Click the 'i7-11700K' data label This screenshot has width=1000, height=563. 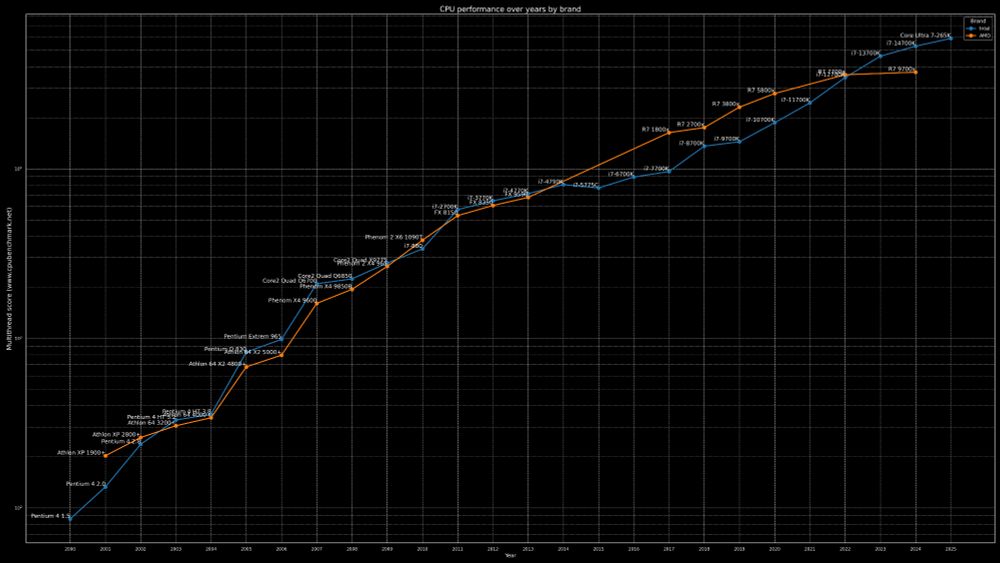(x=795, y=100)
